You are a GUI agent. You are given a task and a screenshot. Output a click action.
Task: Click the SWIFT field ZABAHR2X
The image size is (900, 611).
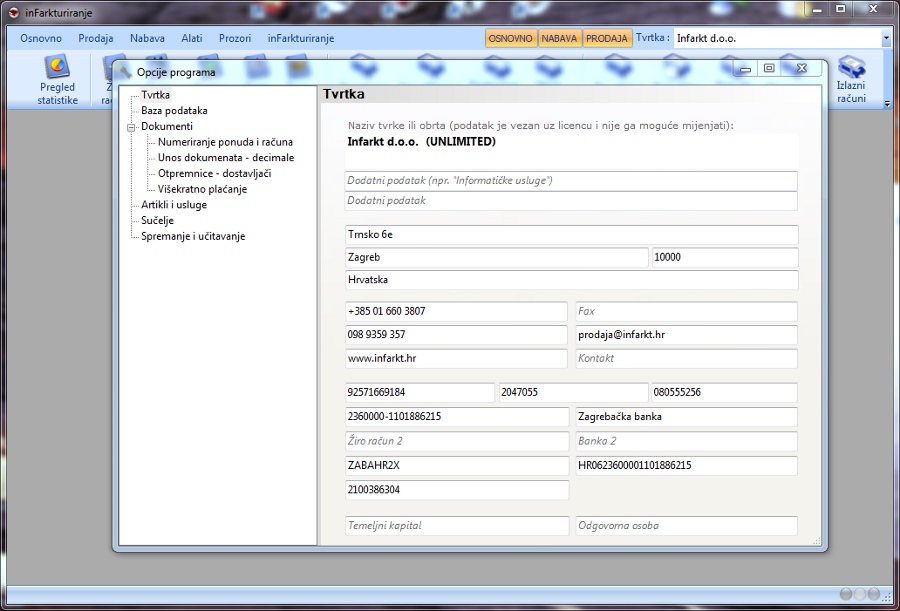pos(456,466)
